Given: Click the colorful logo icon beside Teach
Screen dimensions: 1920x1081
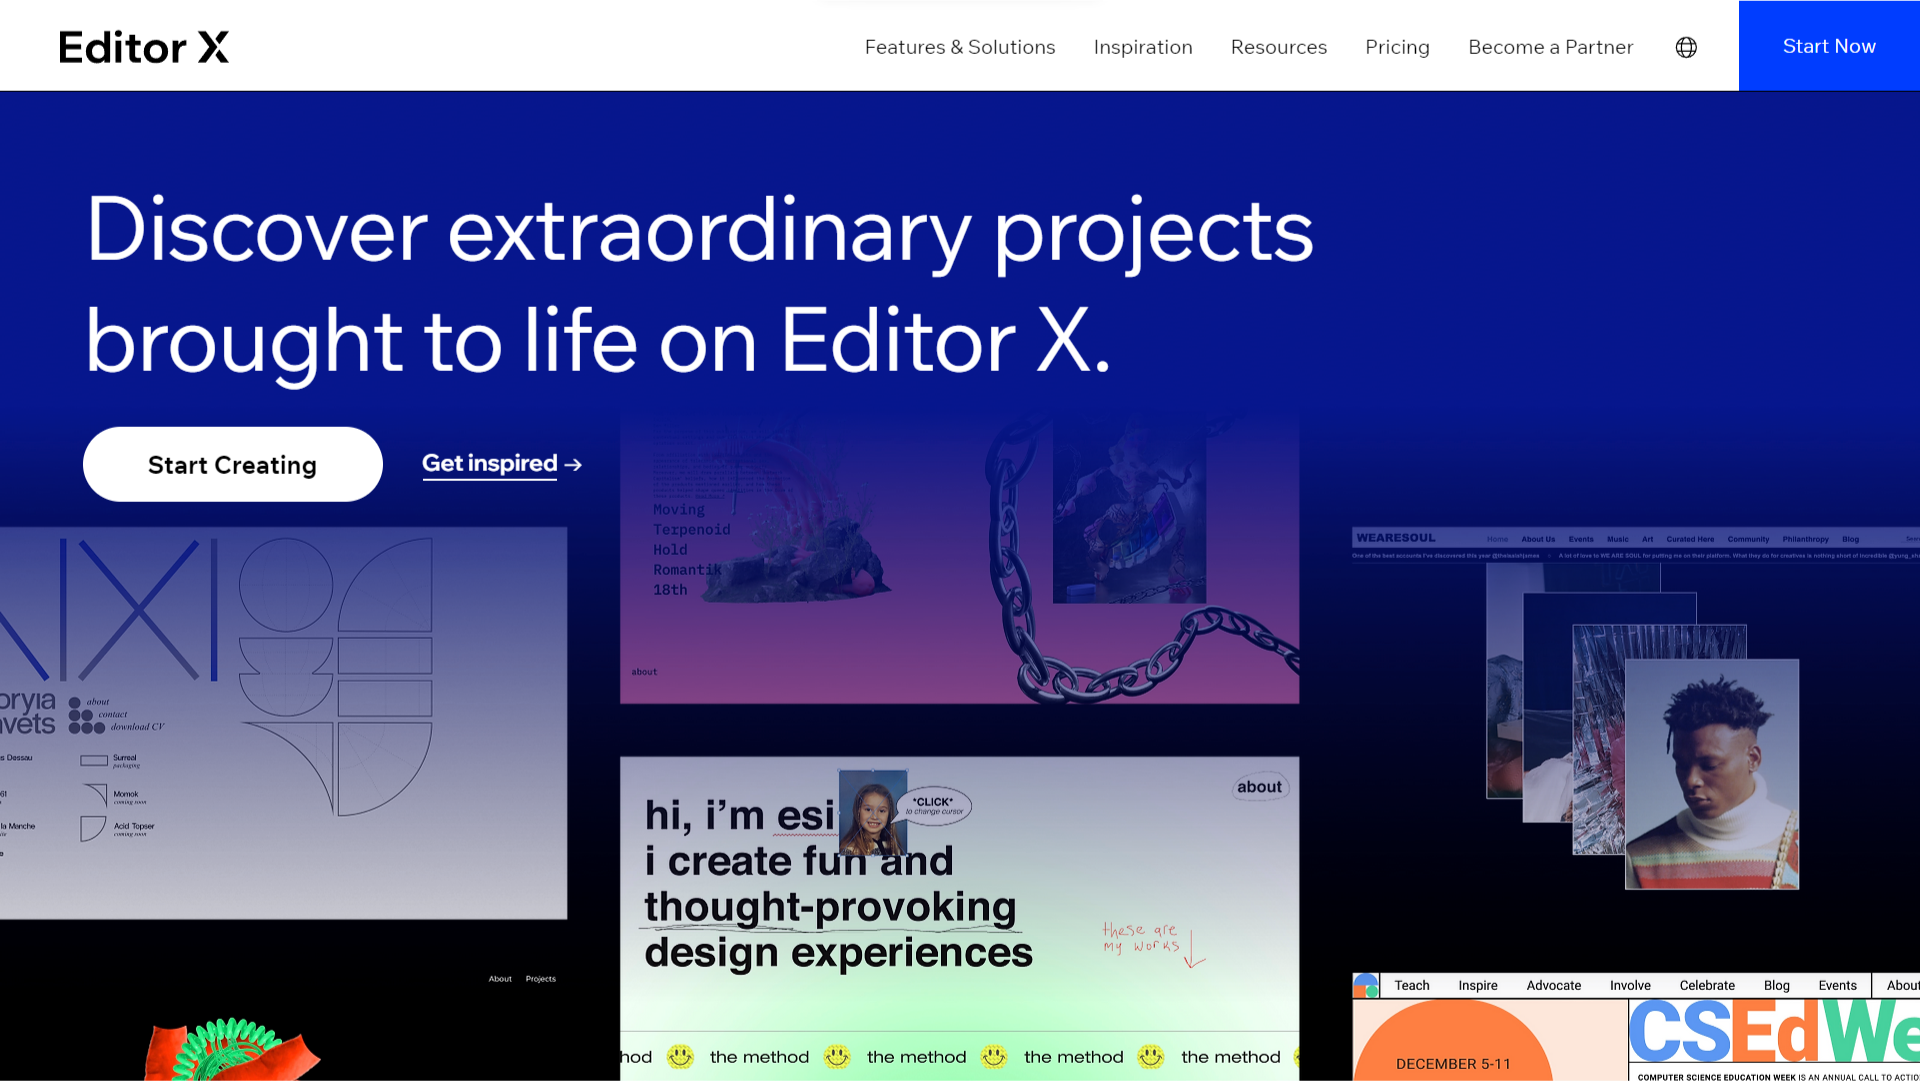Looking at the screenshot, I should click(1366, 986).
